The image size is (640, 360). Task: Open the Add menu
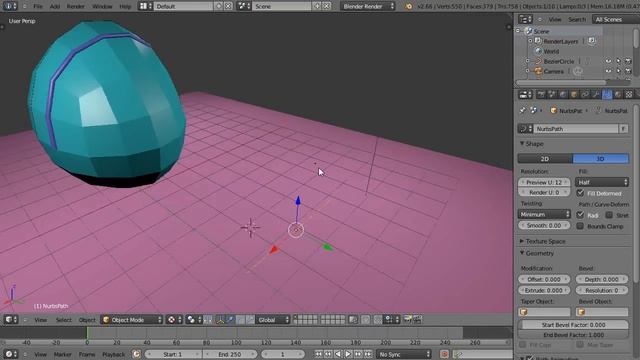point(55,6)
